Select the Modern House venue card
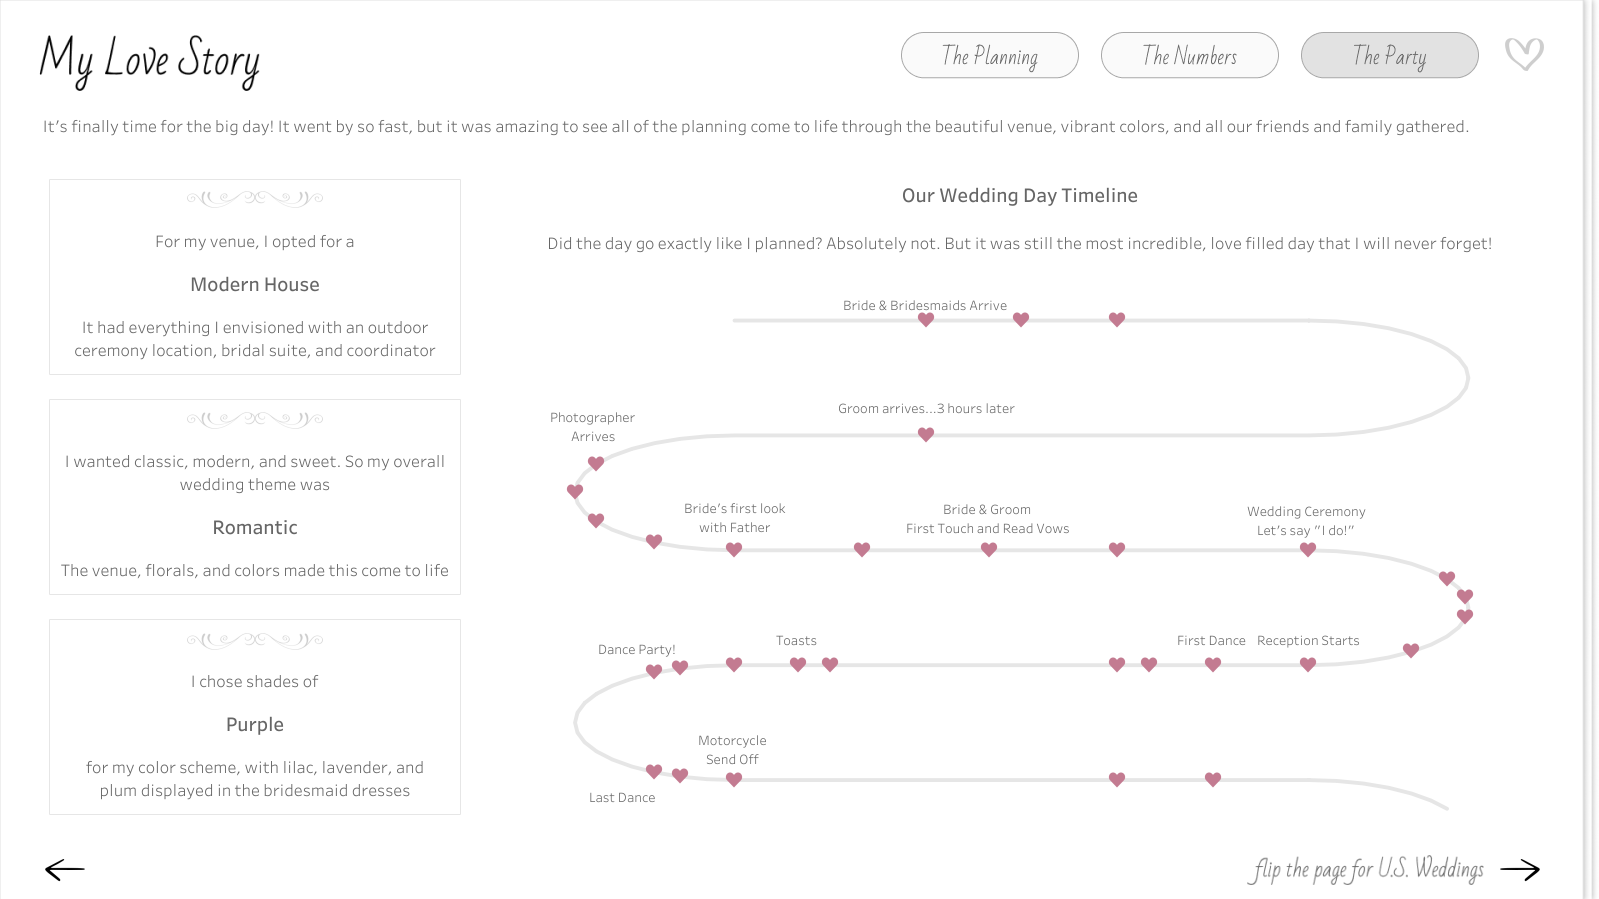Viewport: 1599px width, 899px height. 255,285
